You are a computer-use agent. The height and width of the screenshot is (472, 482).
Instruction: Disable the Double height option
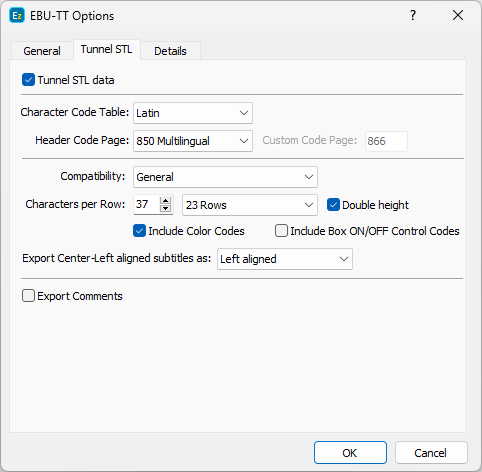[333, 205]
